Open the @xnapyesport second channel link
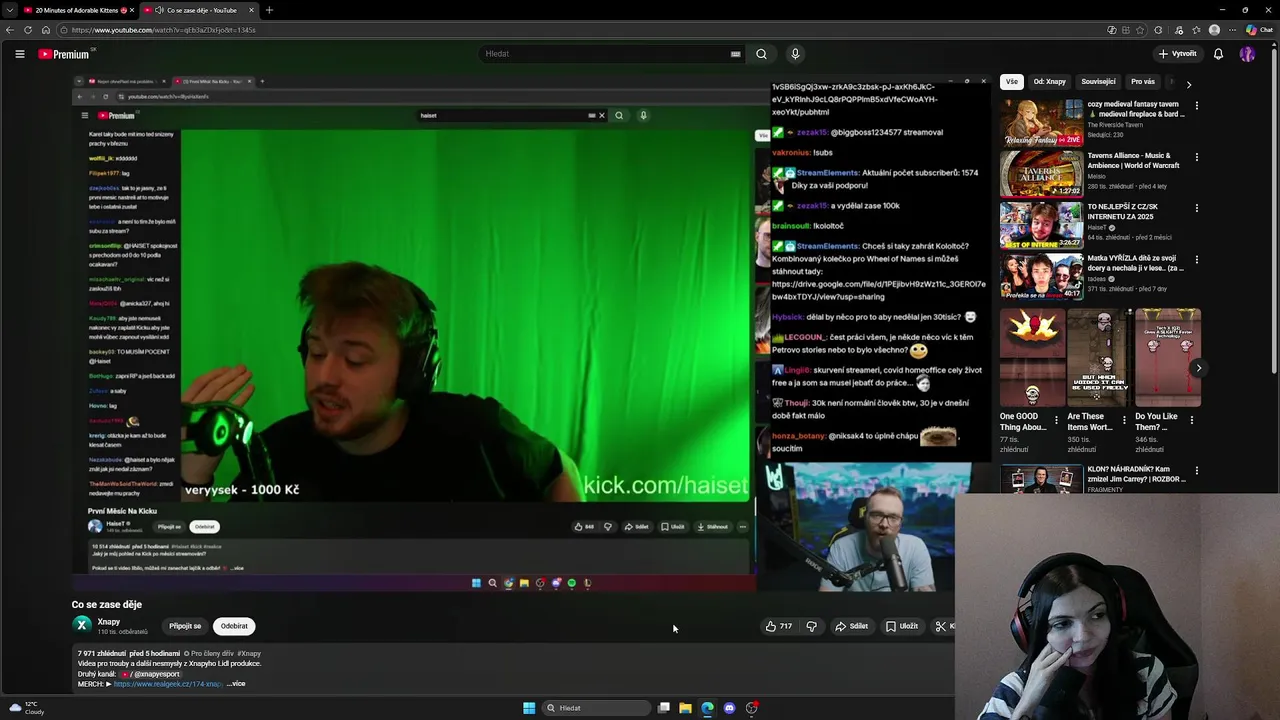 click(152, 674)
